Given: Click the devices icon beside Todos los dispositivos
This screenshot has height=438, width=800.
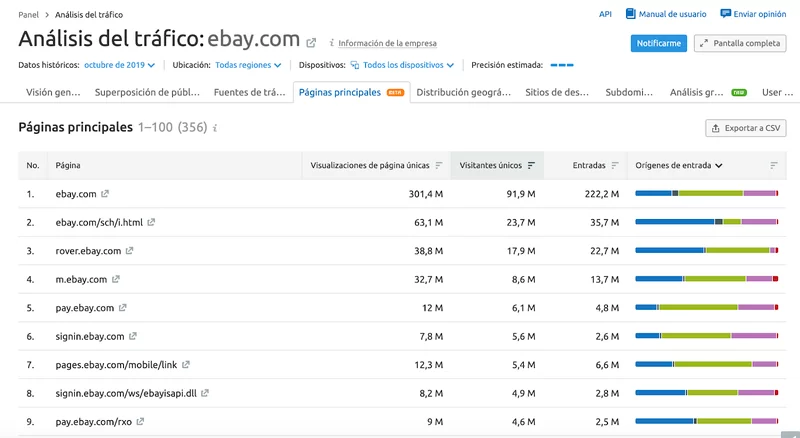Looking at the screenshot, I should click(x=355, y=65).
